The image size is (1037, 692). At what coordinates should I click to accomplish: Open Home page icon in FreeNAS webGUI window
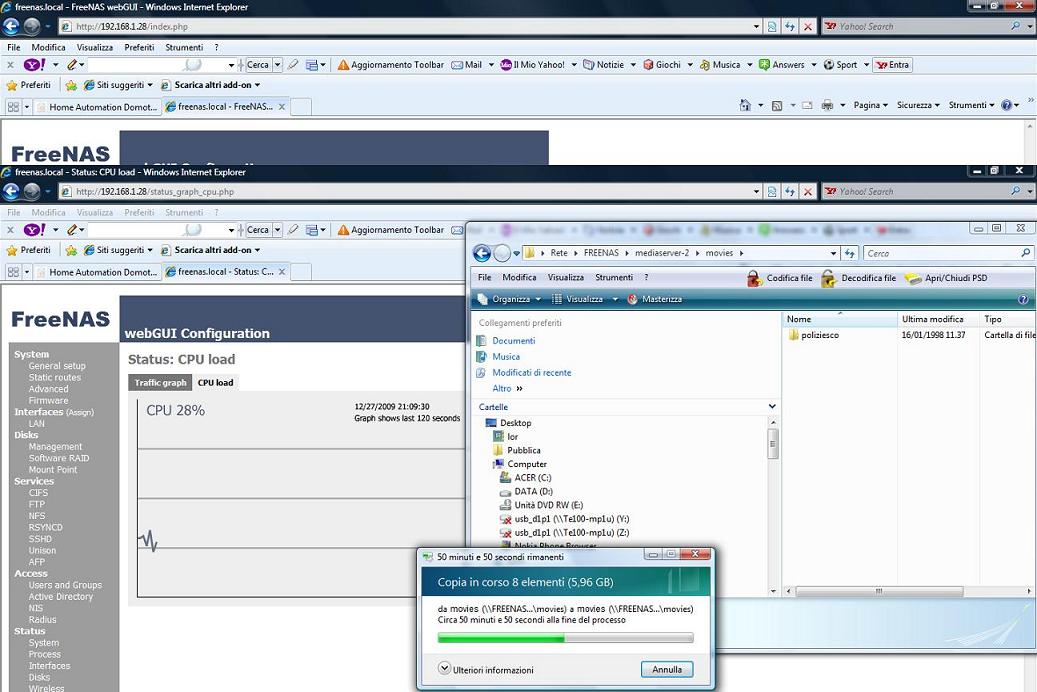(x=745, y=105)
